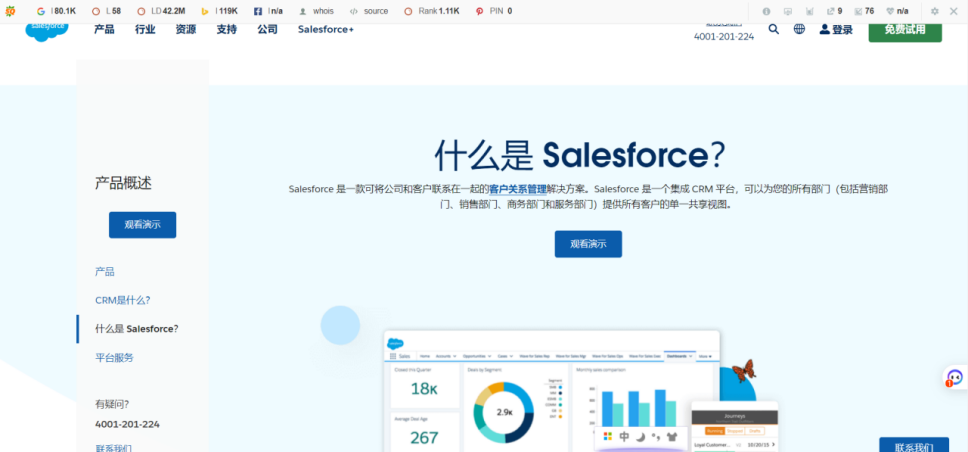Open the Salesforce+ menu item
The image size is (968, 452).
click(326, 29)
